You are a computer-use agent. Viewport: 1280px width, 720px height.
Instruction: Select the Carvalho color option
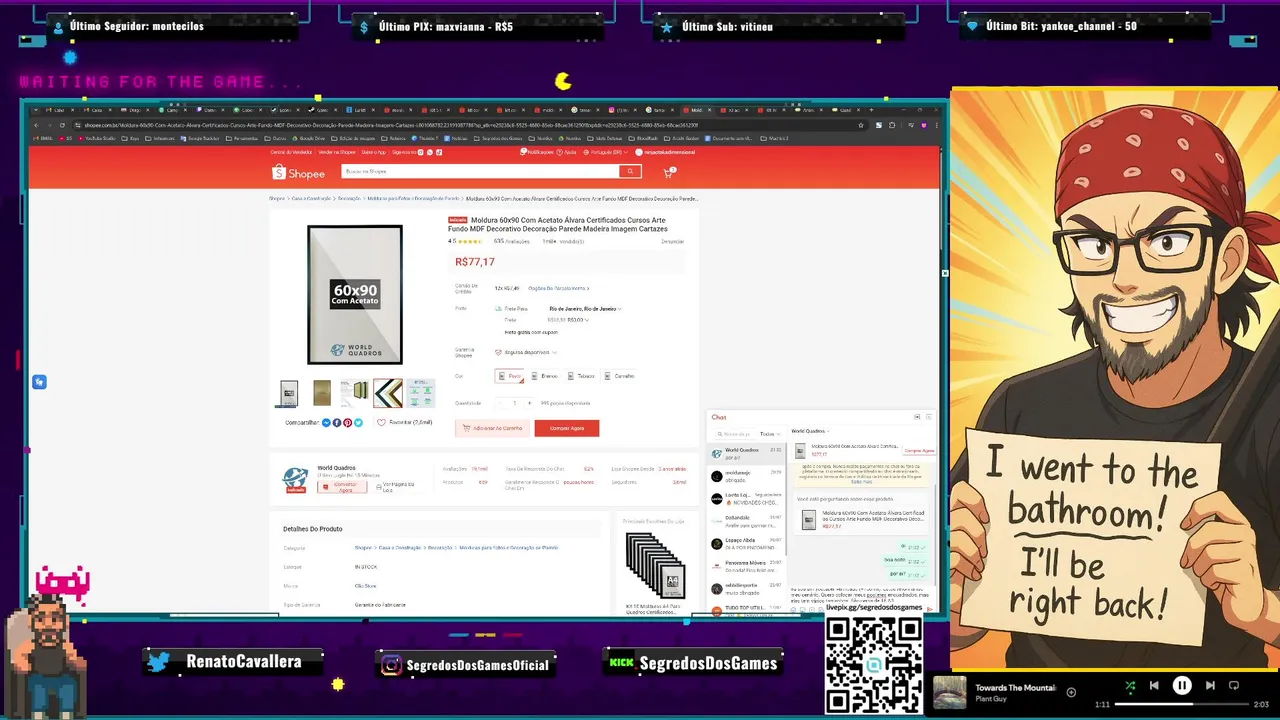click(x=619, y=376)
